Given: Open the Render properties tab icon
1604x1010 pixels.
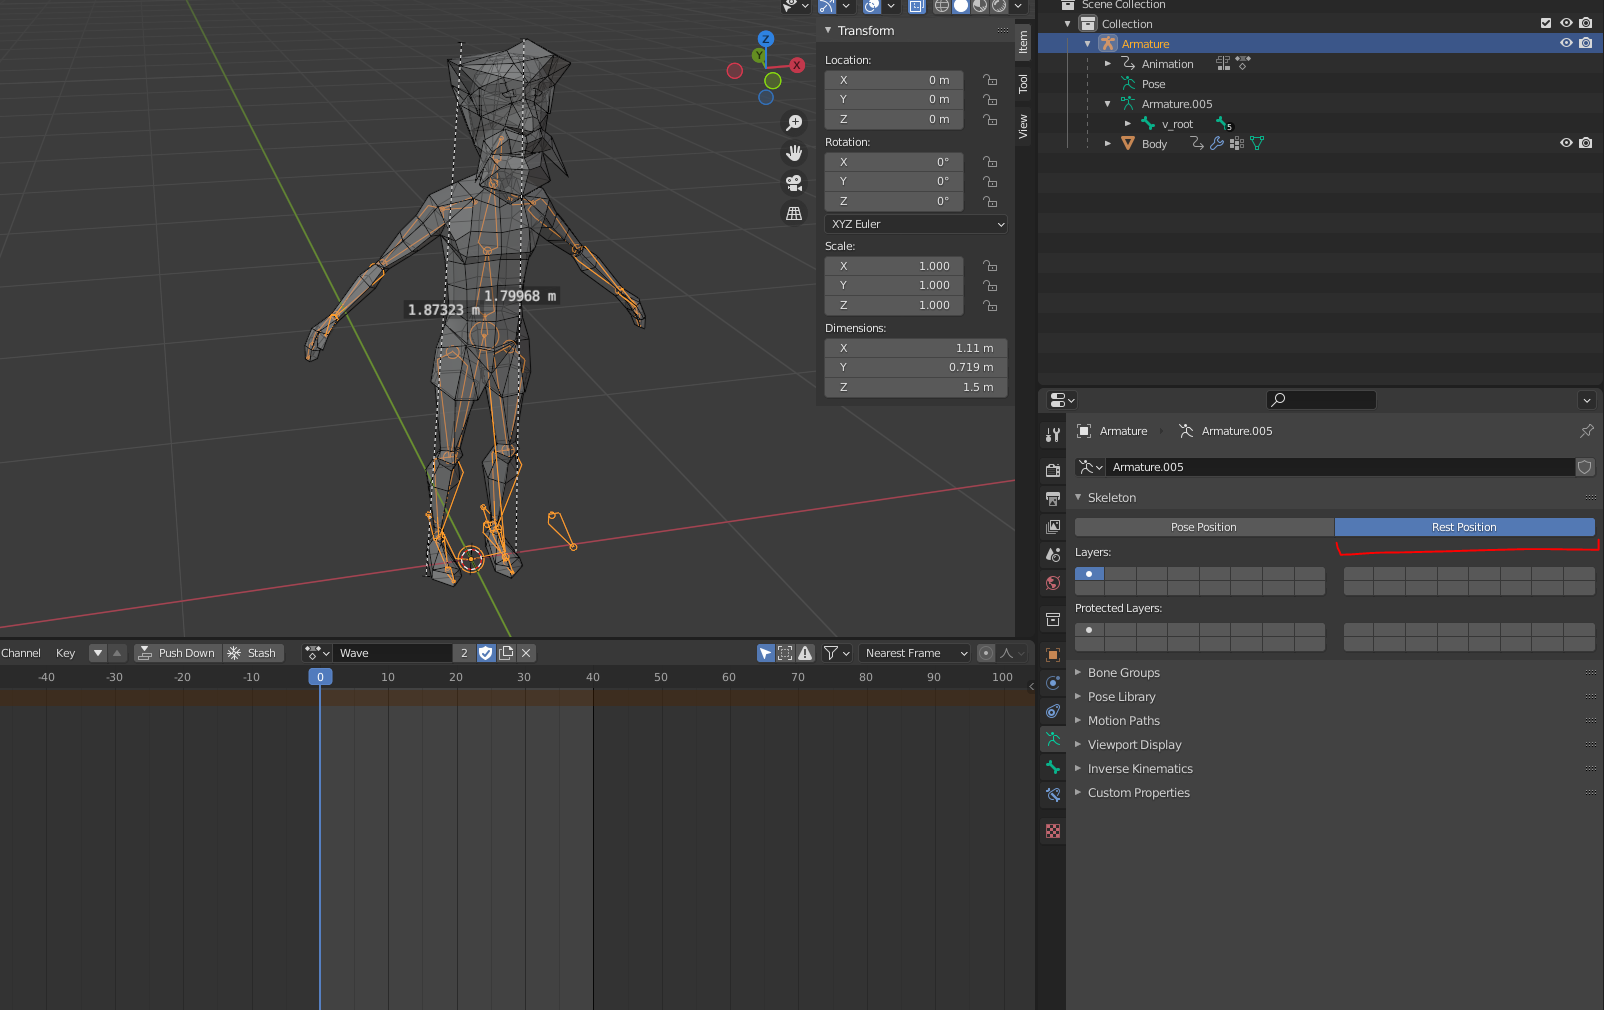Looking at the screenshot, I should pyautogui.click(x=1053, y=470).
